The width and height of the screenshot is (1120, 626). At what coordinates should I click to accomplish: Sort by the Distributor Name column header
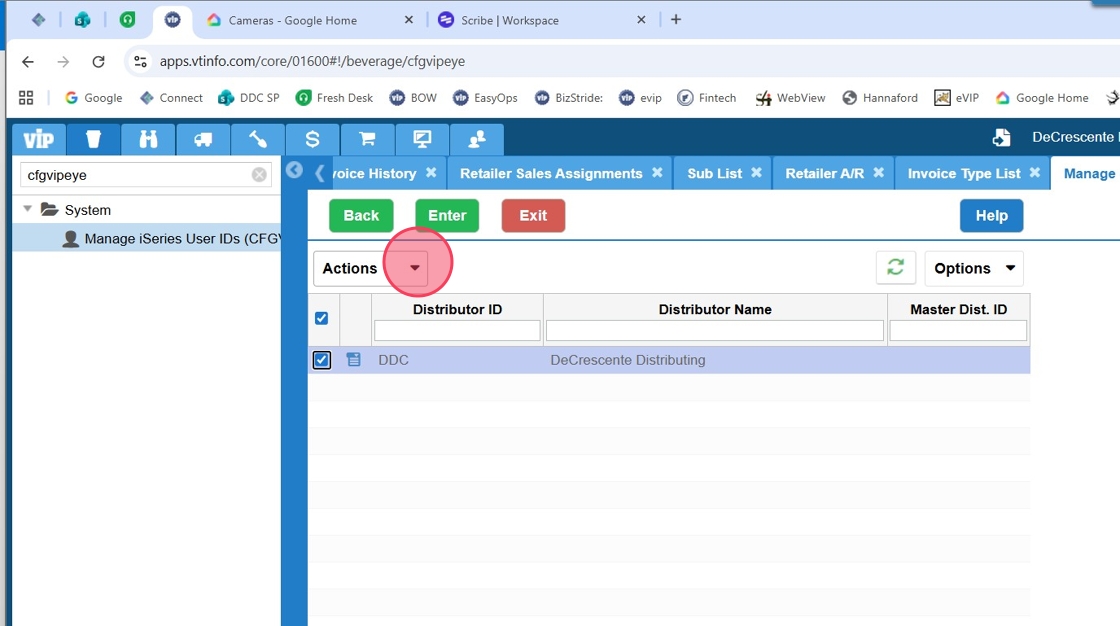[x=715, y=309]
